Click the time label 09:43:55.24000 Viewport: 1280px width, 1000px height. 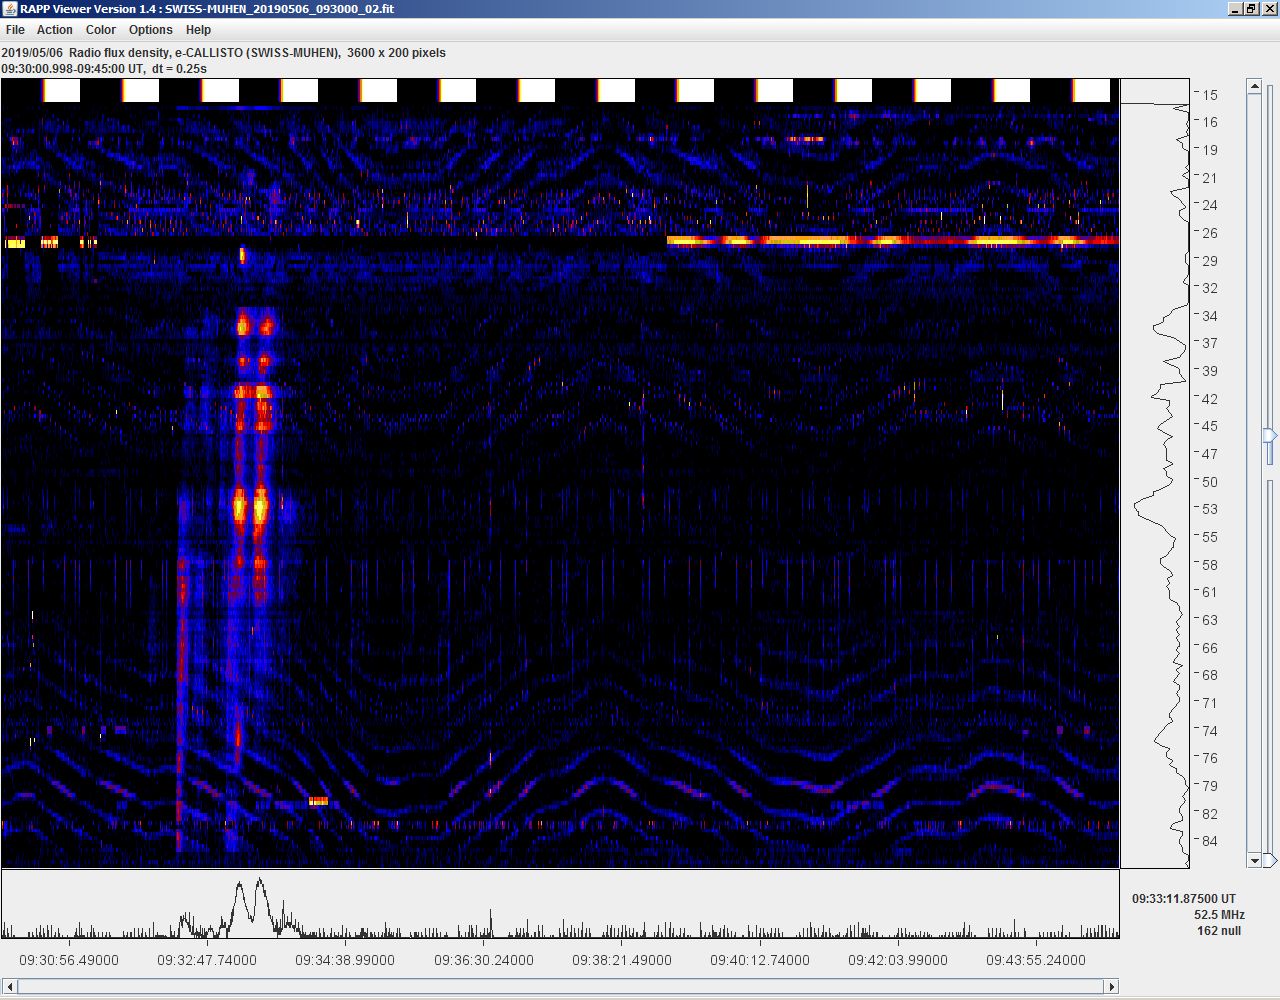[1036, 960]
